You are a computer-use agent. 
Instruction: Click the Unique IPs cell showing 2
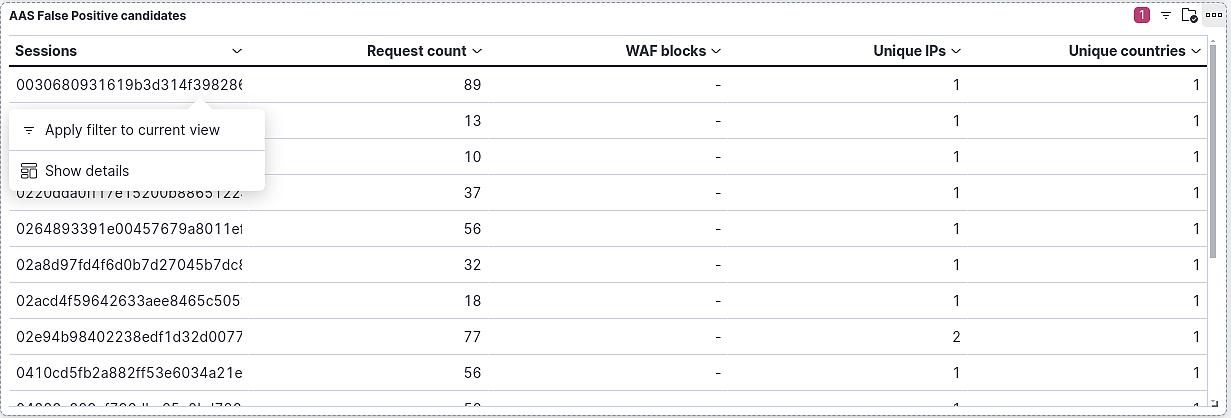957,337
